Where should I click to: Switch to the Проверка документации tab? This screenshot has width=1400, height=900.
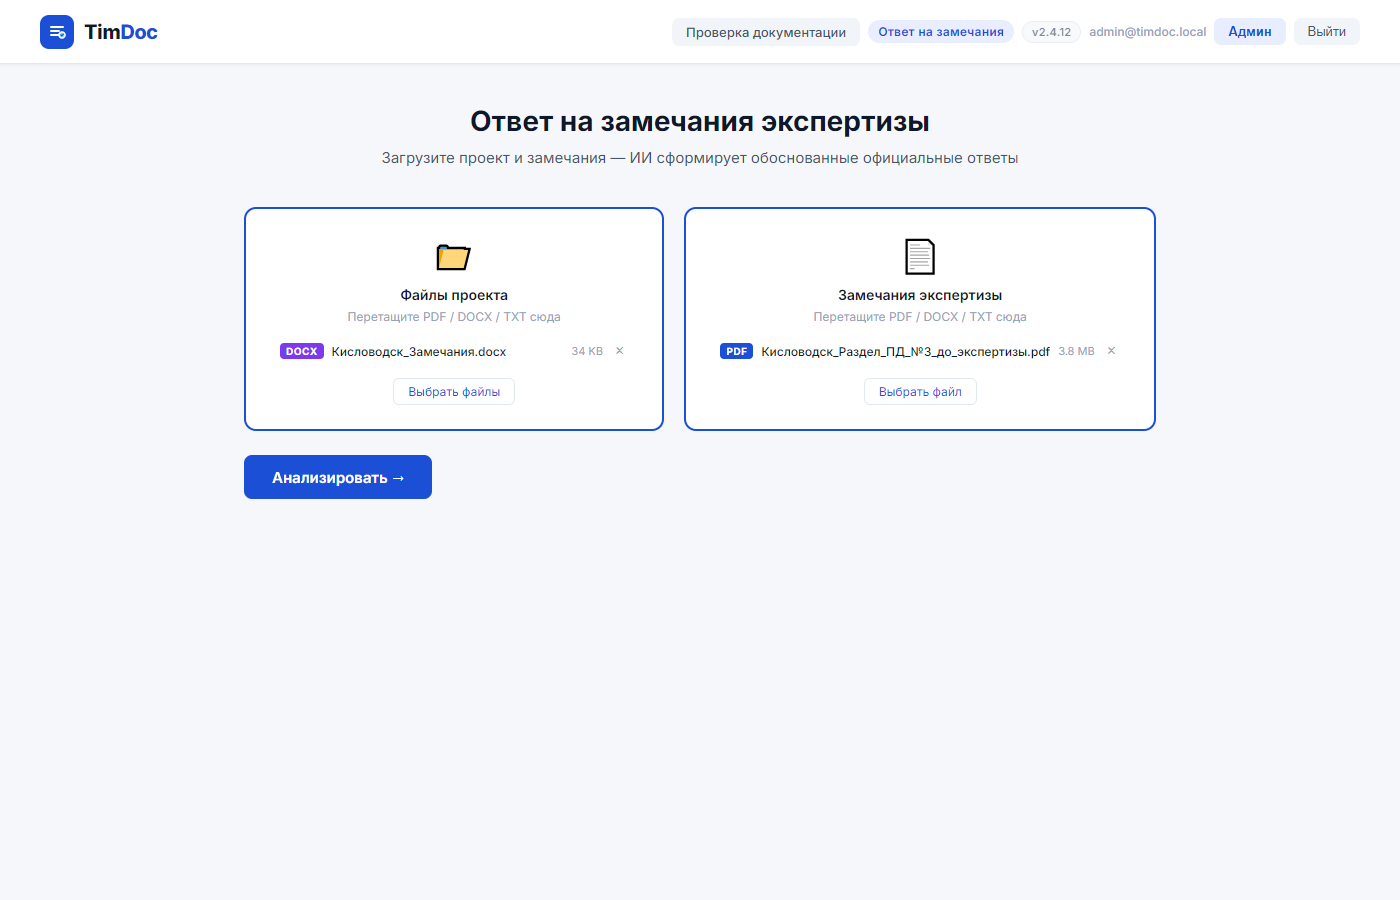765,31
